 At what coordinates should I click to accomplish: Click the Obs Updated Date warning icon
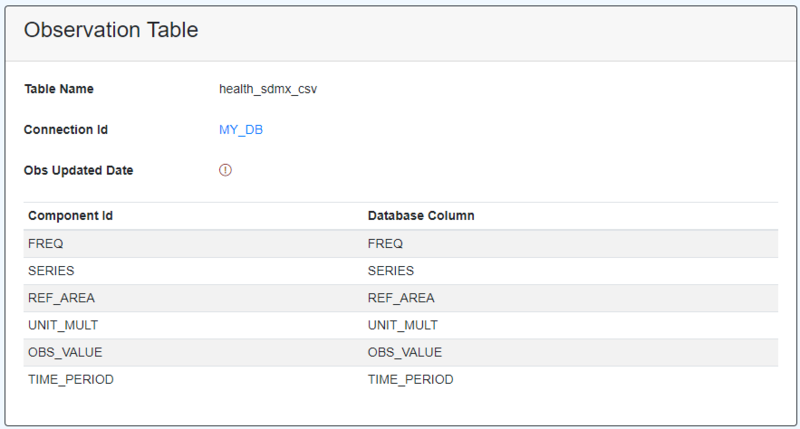pos(225,170)
